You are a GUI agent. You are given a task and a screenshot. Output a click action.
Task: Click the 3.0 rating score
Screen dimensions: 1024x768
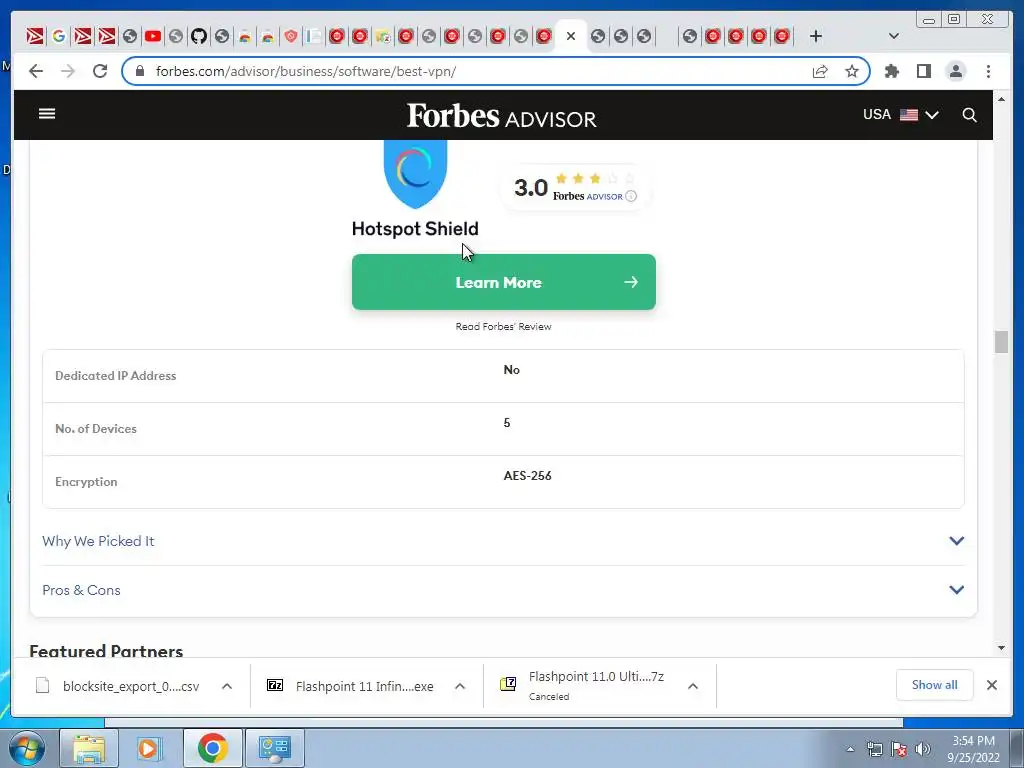(x=530, y=187)
